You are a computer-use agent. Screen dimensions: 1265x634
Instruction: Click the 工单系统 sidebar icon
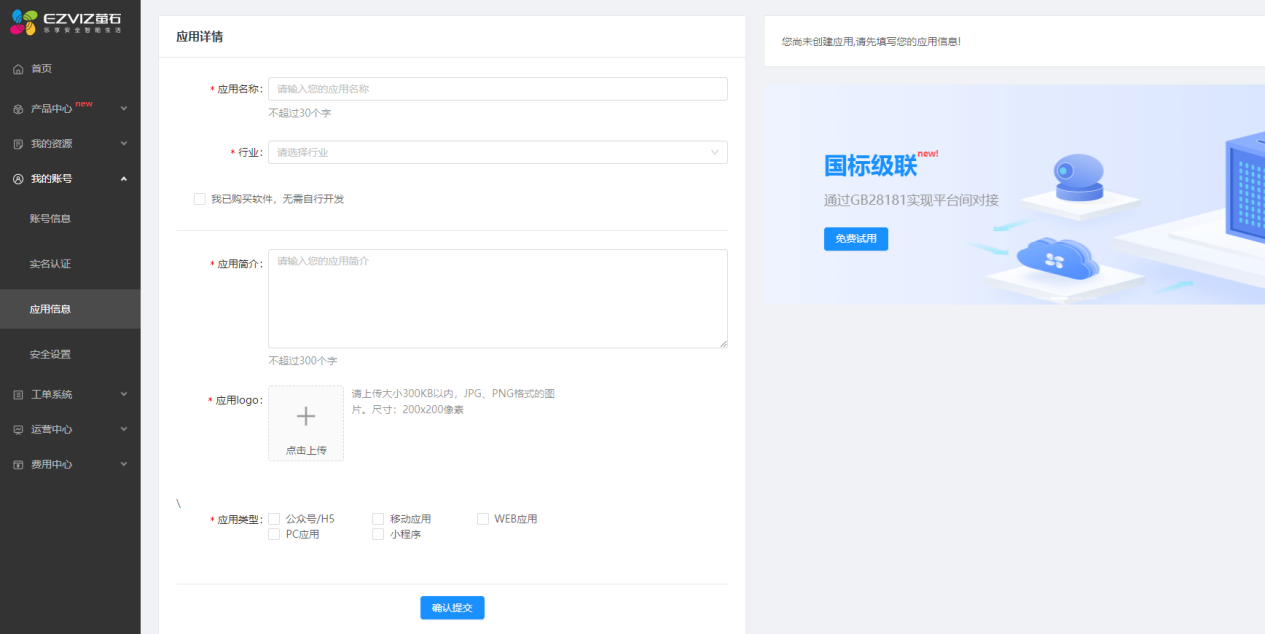coord(18,395)
